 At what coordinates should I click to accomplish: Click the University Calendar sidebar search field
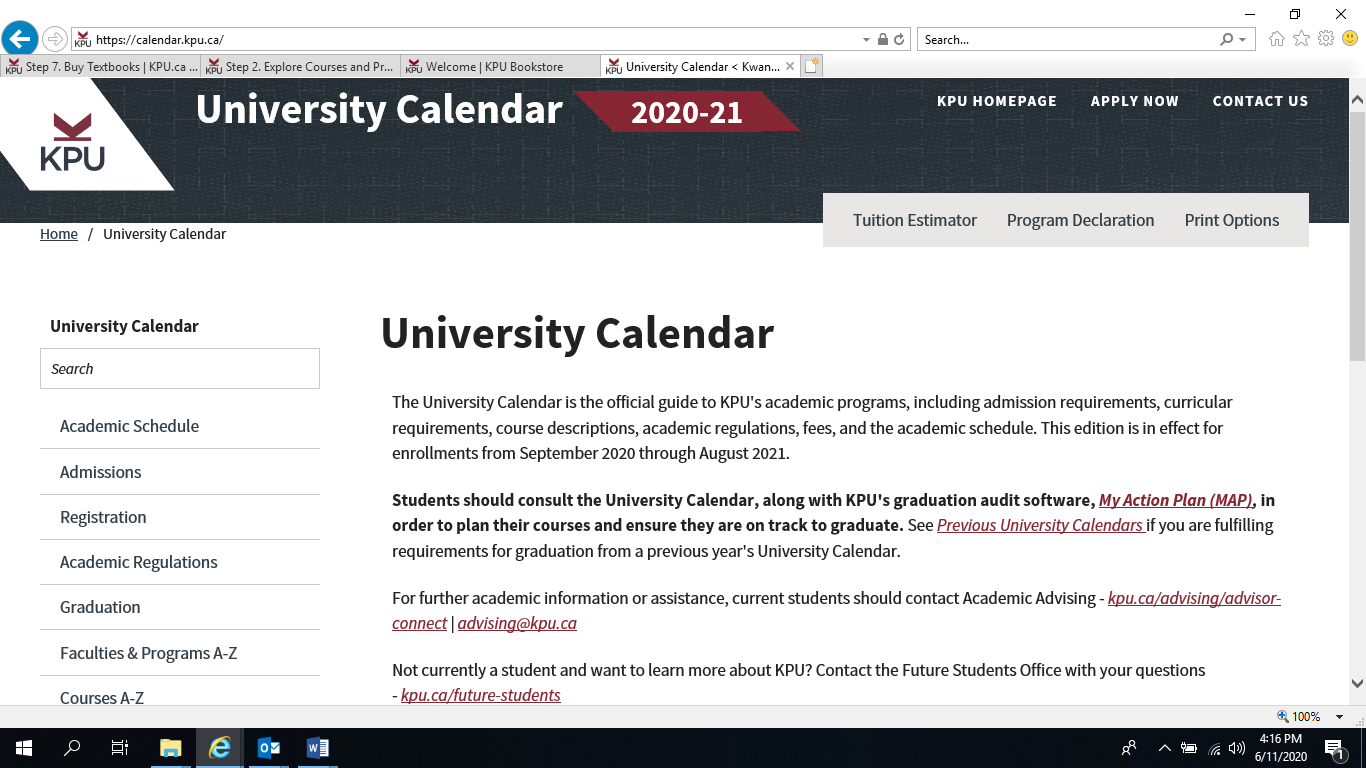coord(180,369)
